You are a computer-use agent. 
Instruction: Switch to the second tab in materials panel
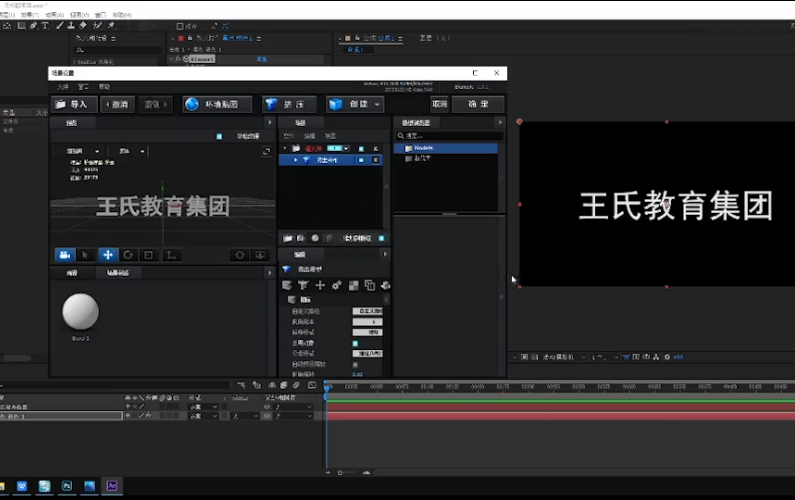pos(118,273)
